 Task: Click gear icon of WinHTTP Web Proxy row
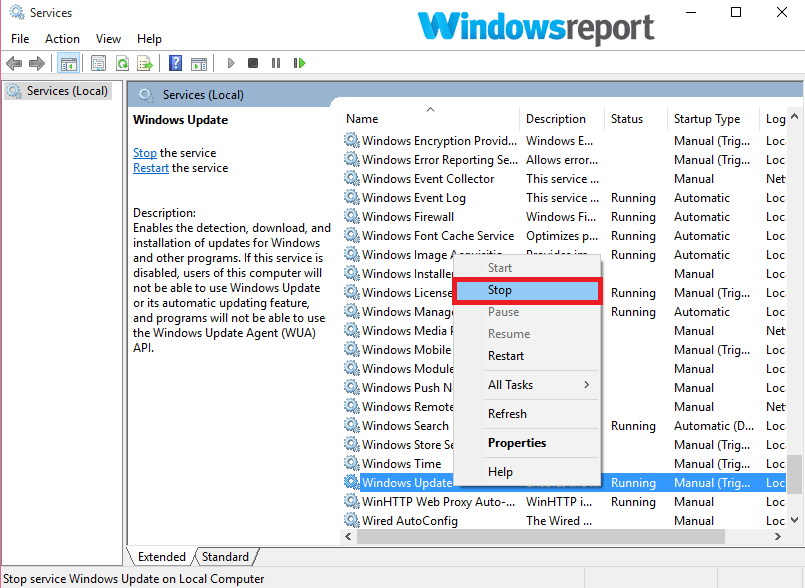coord(352,501)
